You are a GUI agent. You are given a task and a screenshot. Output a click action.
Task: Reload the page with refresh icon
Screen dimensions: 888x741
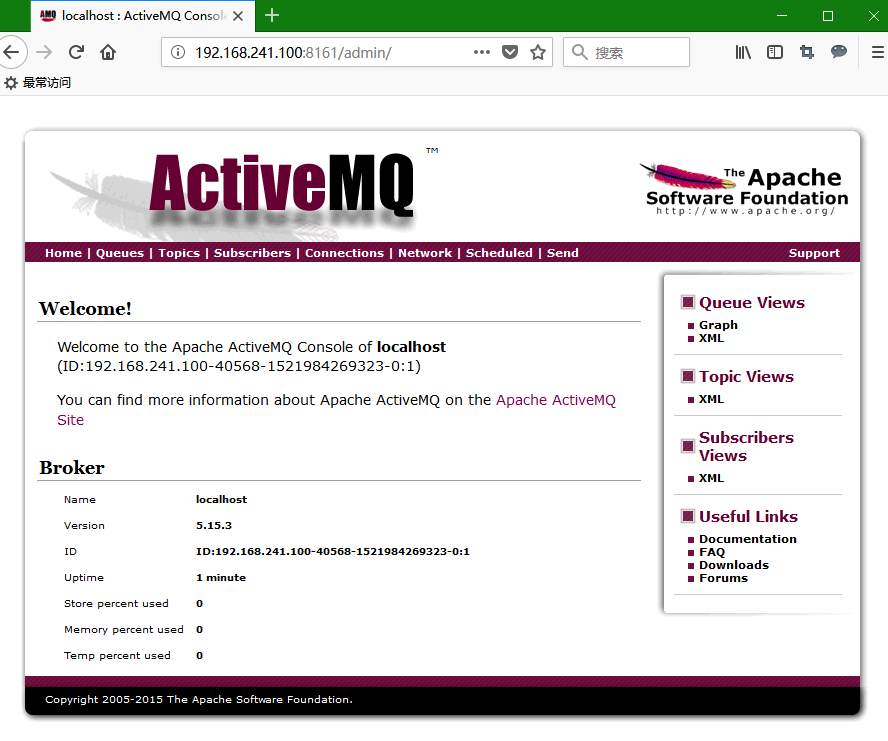tap(76, 52)
